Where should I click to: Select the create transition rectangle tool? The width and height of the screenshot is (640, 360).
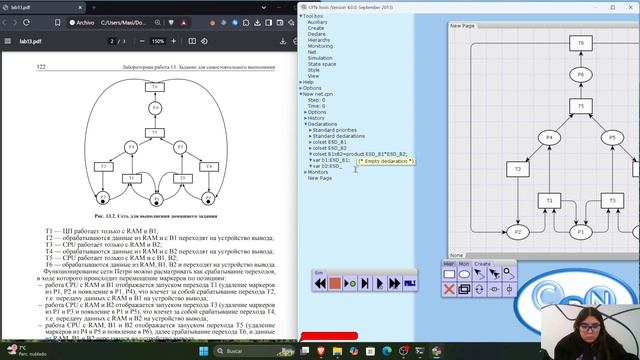pyautogui.click(x=449, y=275)
